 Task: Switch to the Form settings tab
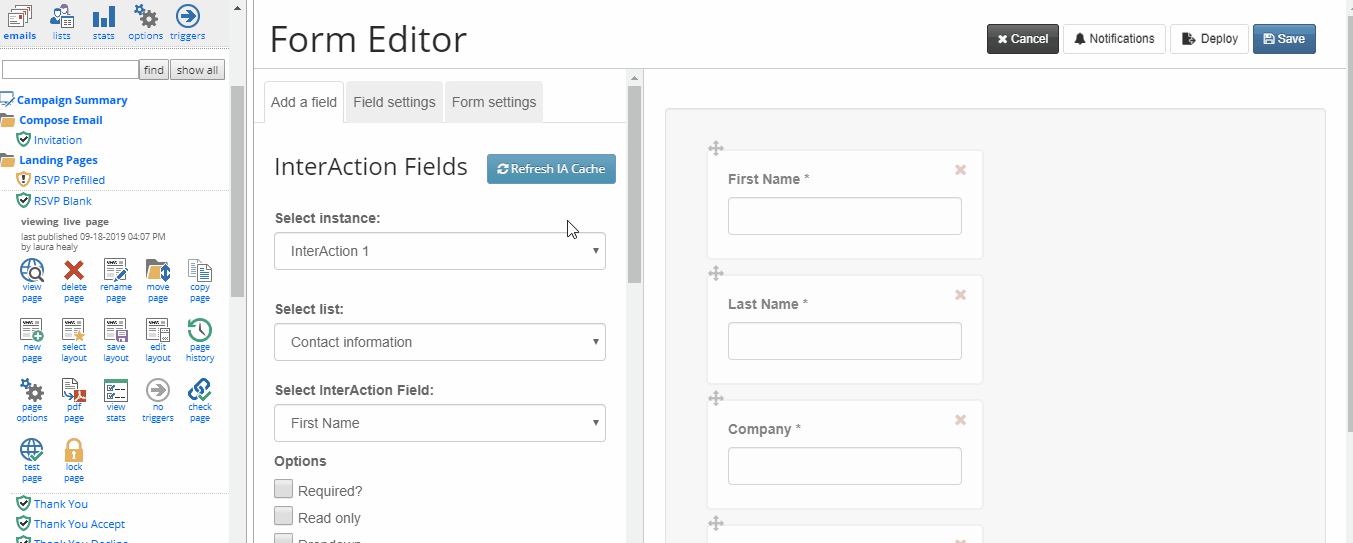494,102
